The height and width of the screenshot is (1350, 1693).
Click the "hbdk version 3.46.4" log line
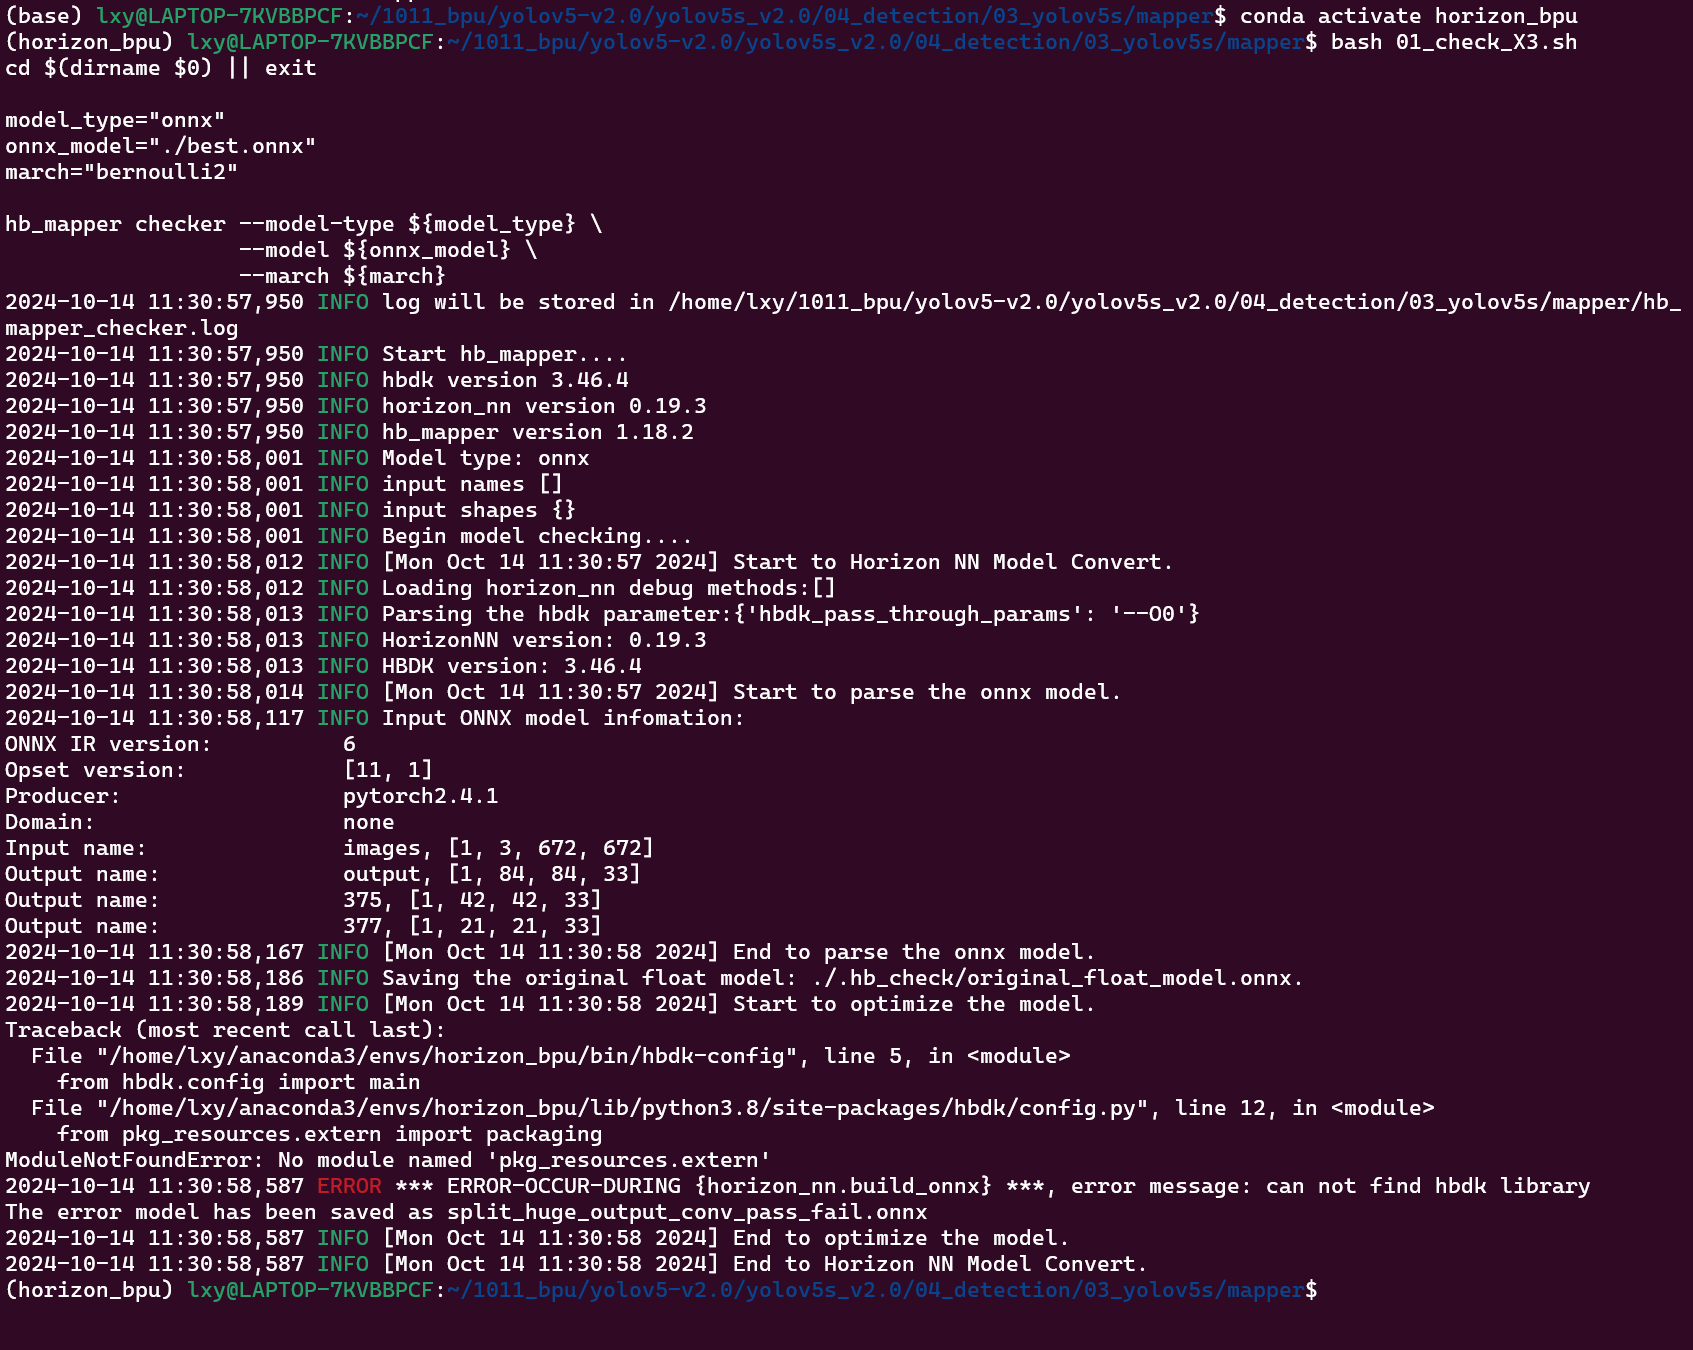pyautogui.click(x=505, y=380)
